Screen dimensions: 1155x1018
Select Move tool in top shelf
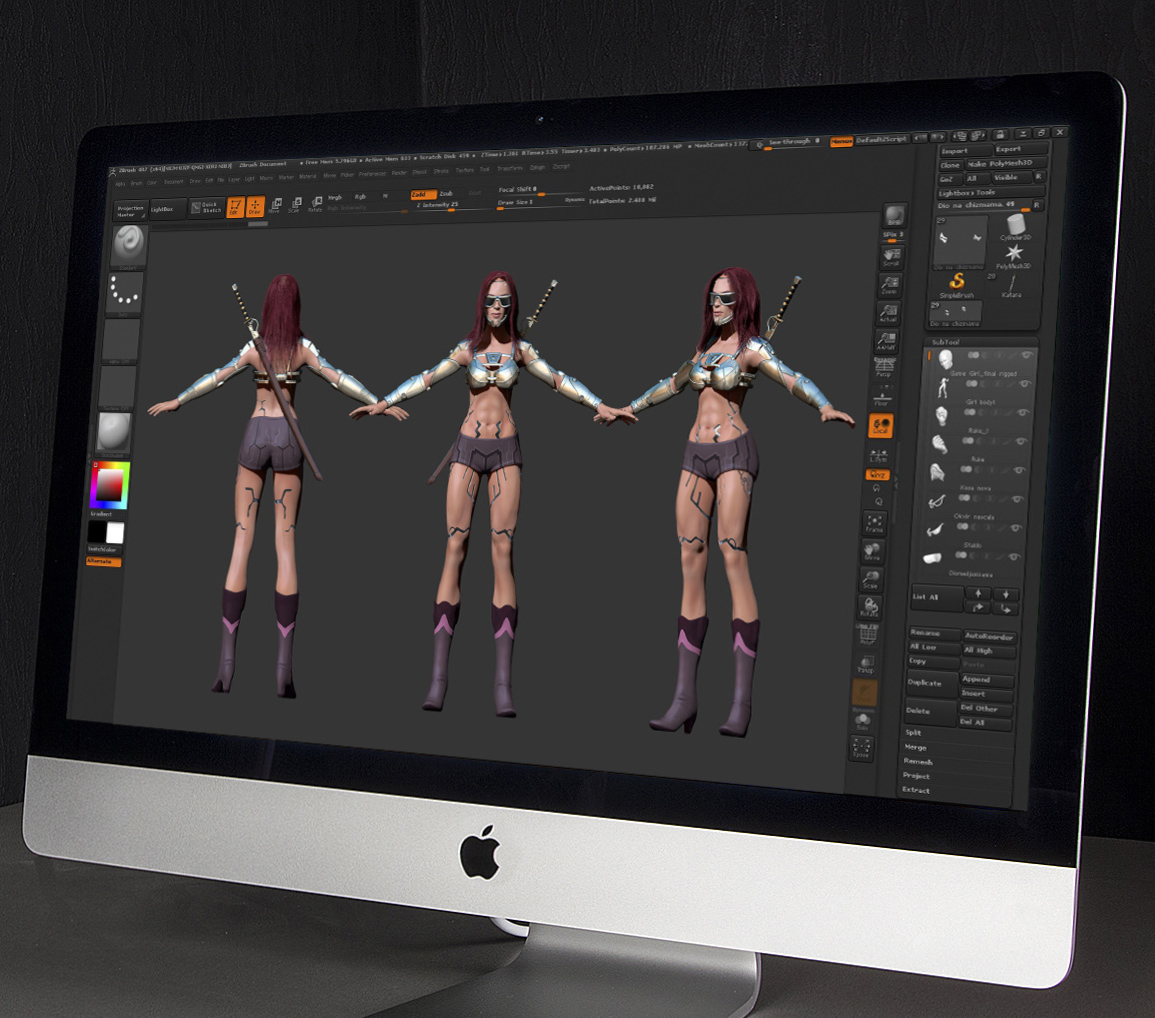[275, 206]
